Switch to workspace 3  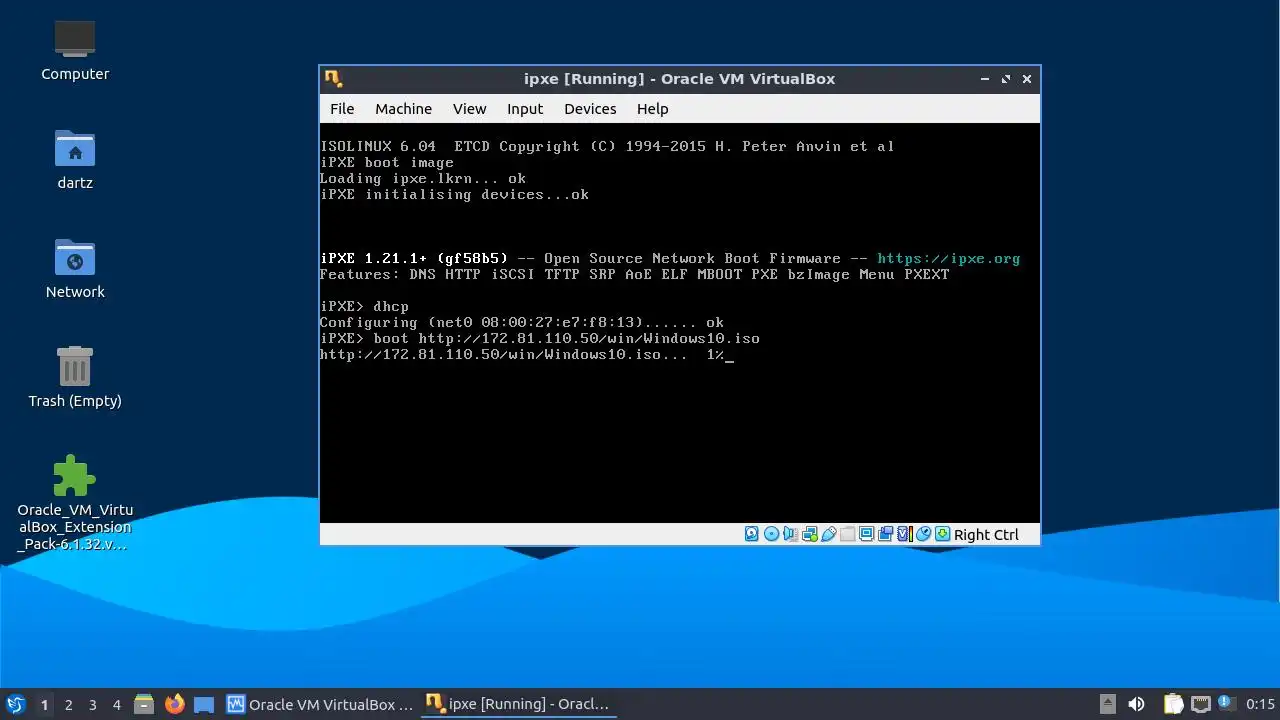[93, 705]
